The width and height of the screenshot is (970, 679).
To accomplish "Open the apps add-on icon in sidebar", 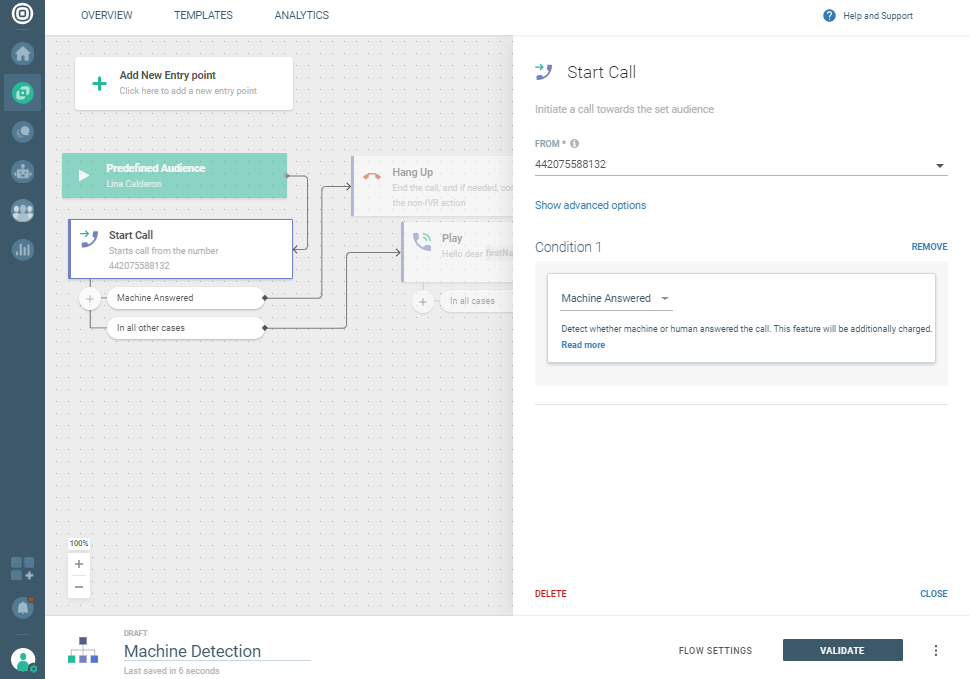I will pyautogui.click(x=22, y=569).
